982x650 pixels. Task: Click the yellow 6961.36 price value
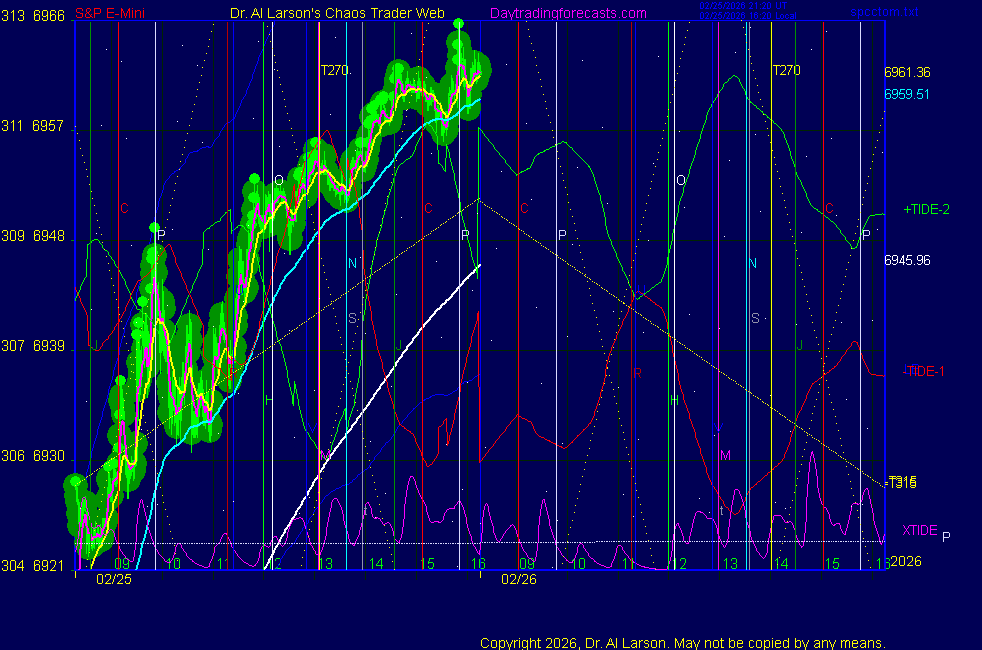pyautogui.click(x=907, y=73)
